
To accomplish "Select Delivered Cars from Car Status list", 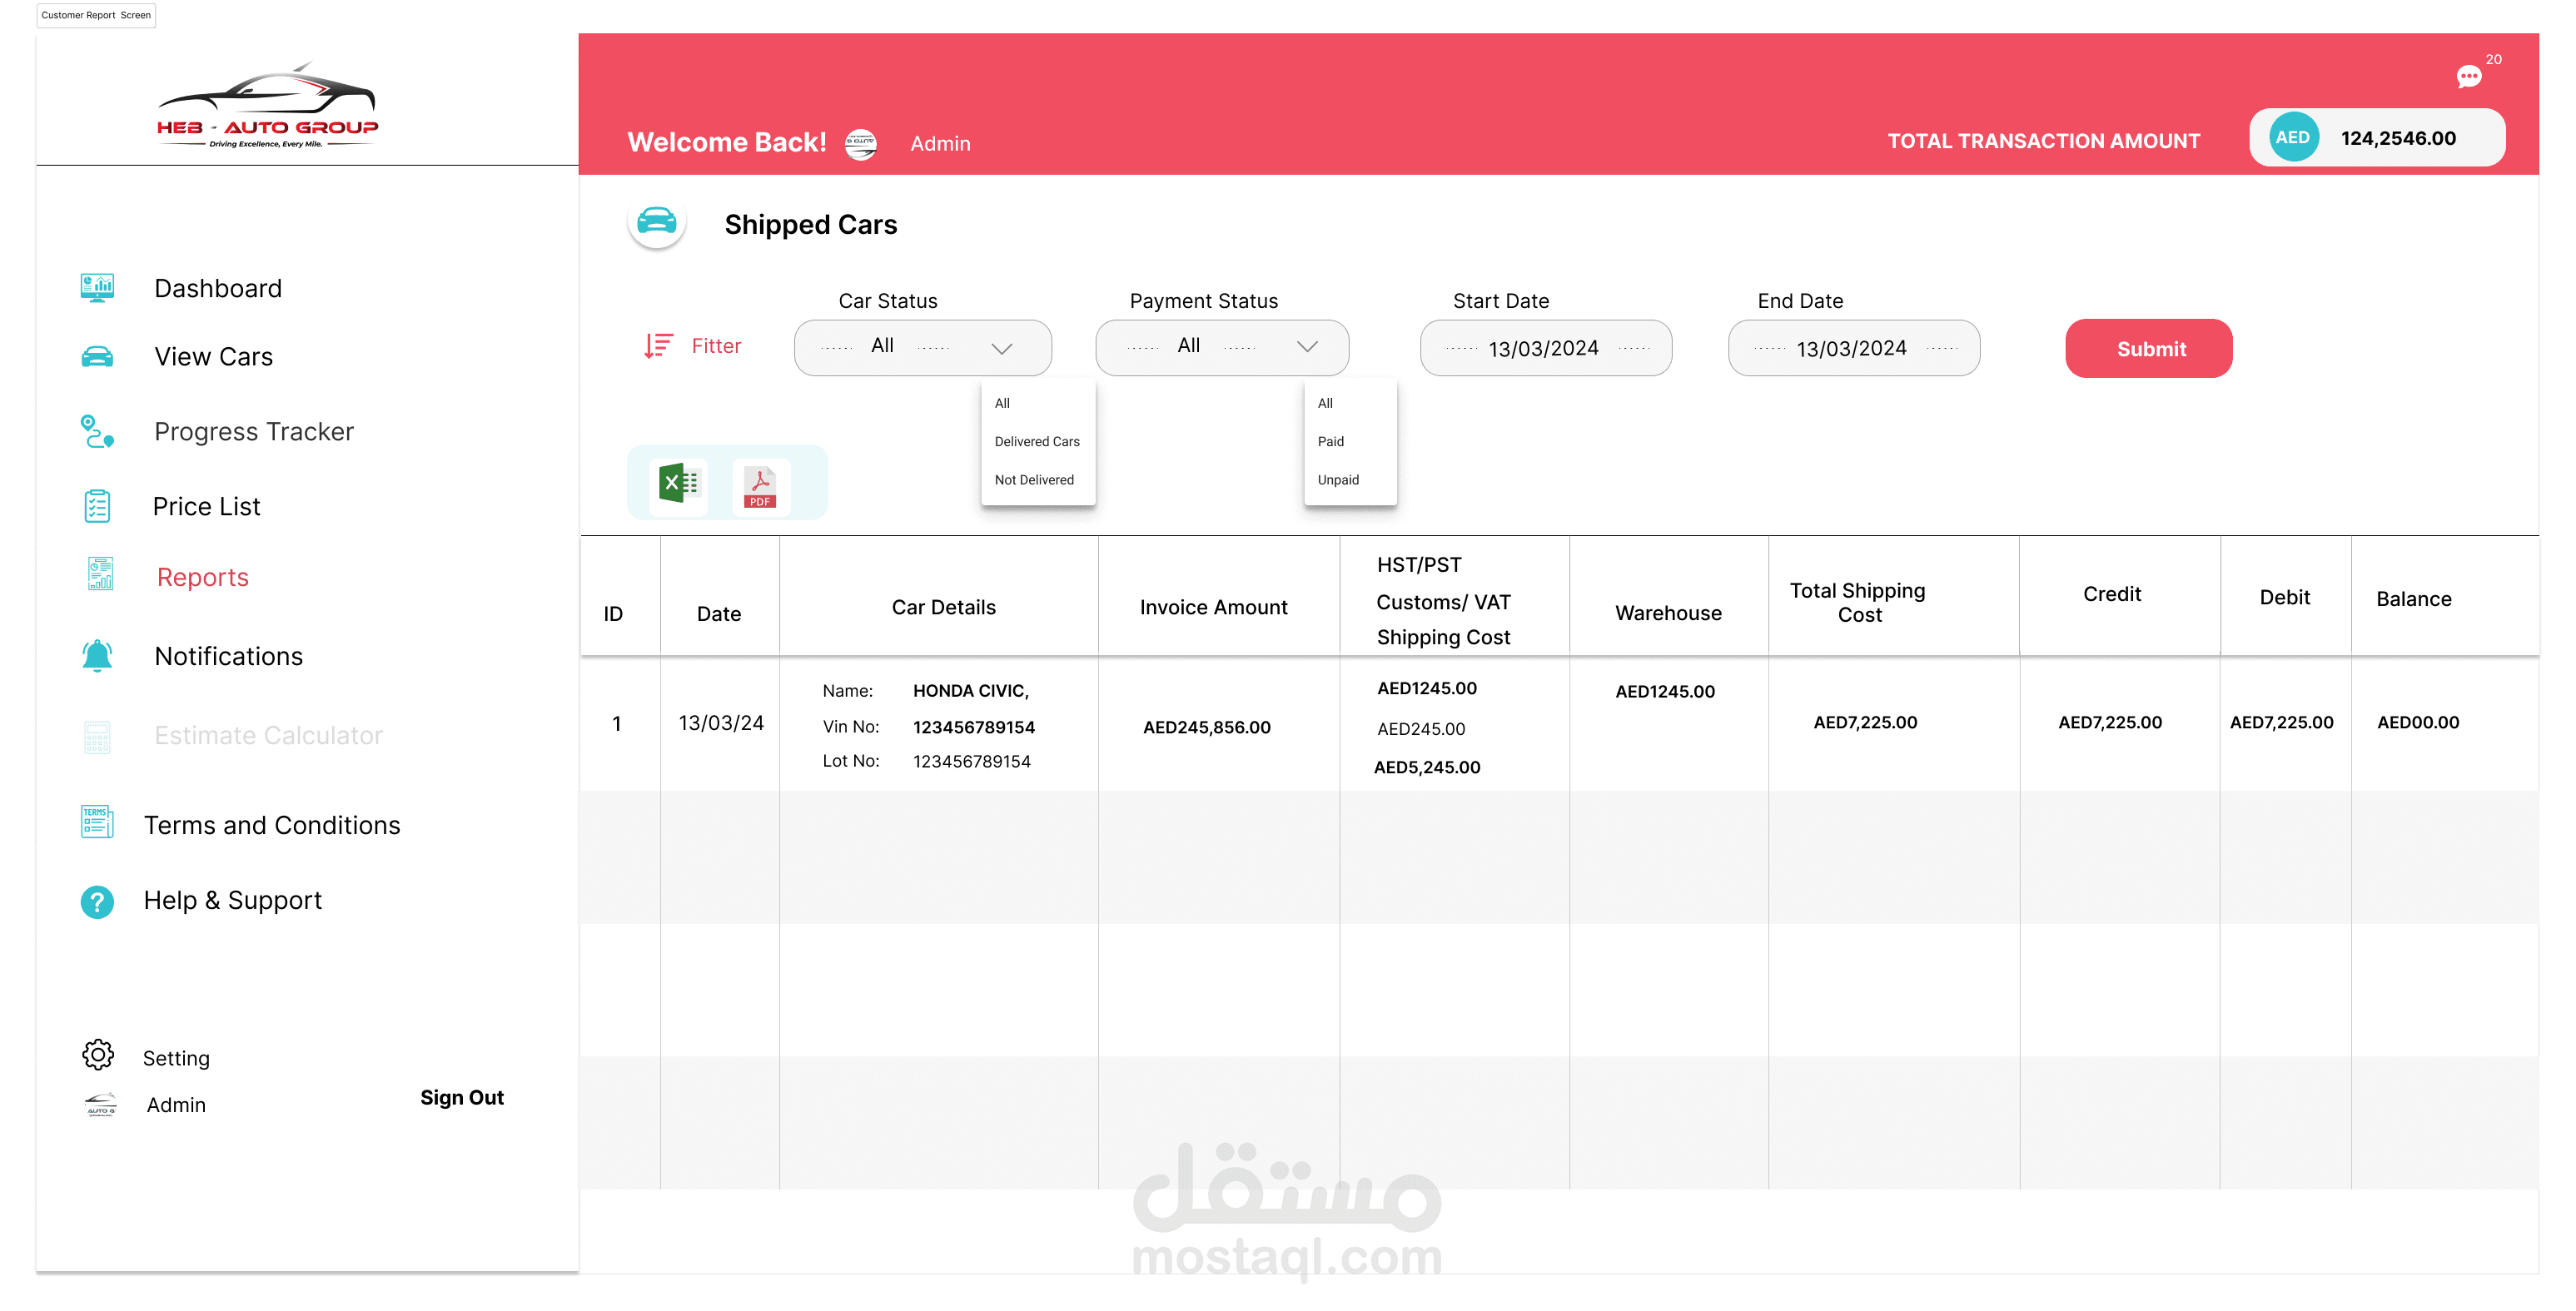I will pos(1036,442).
